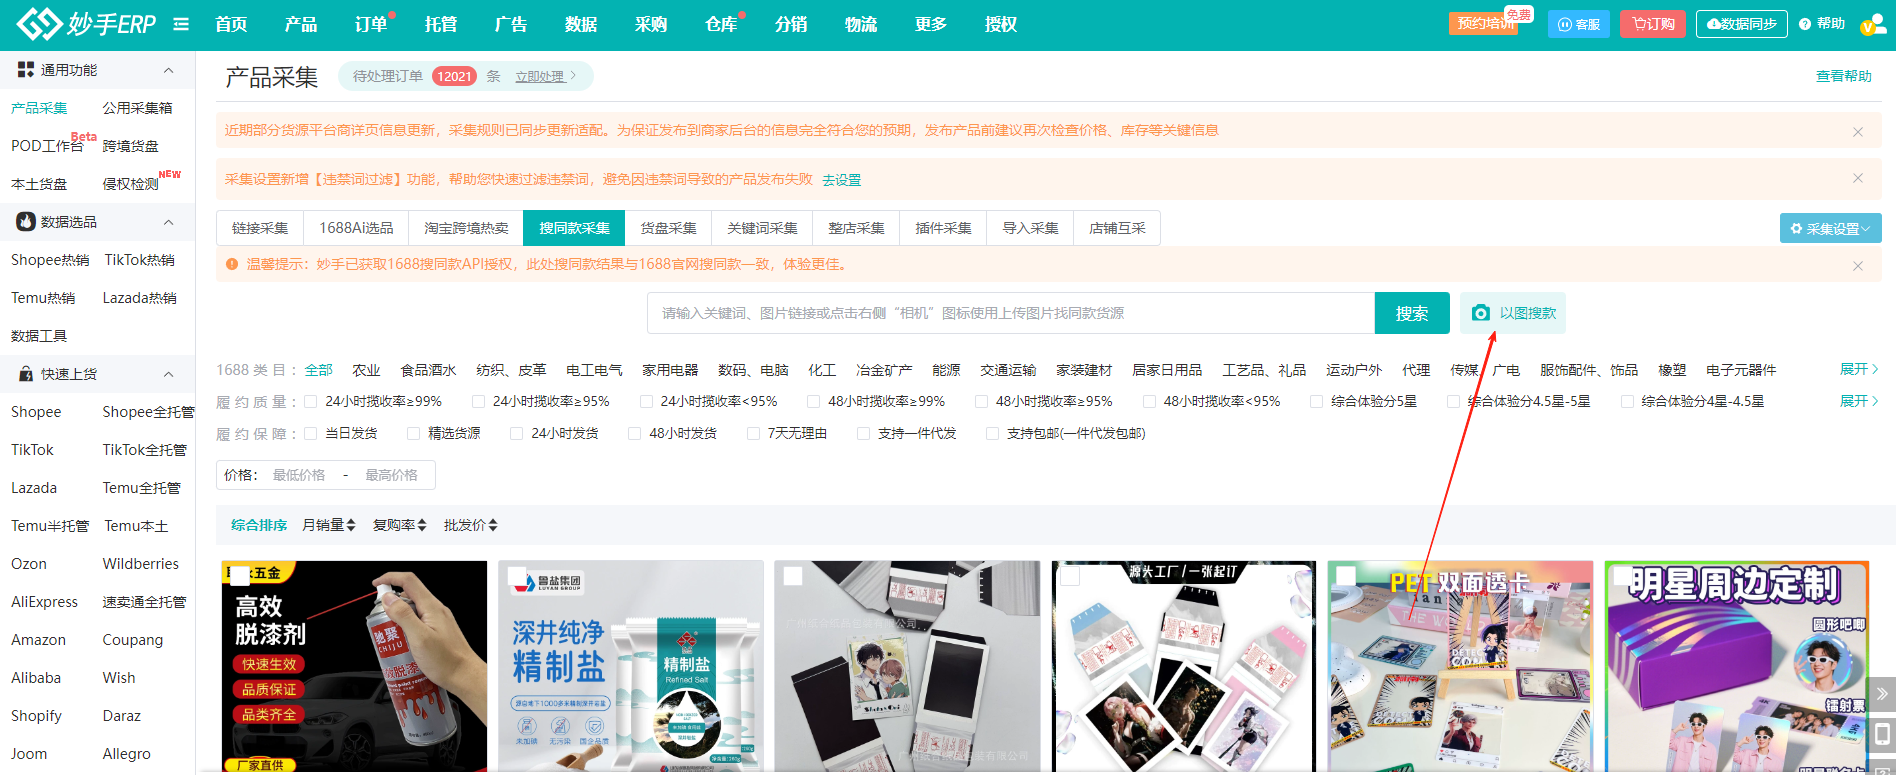Switch to the 关键词采集 tab

click(762, 228)
